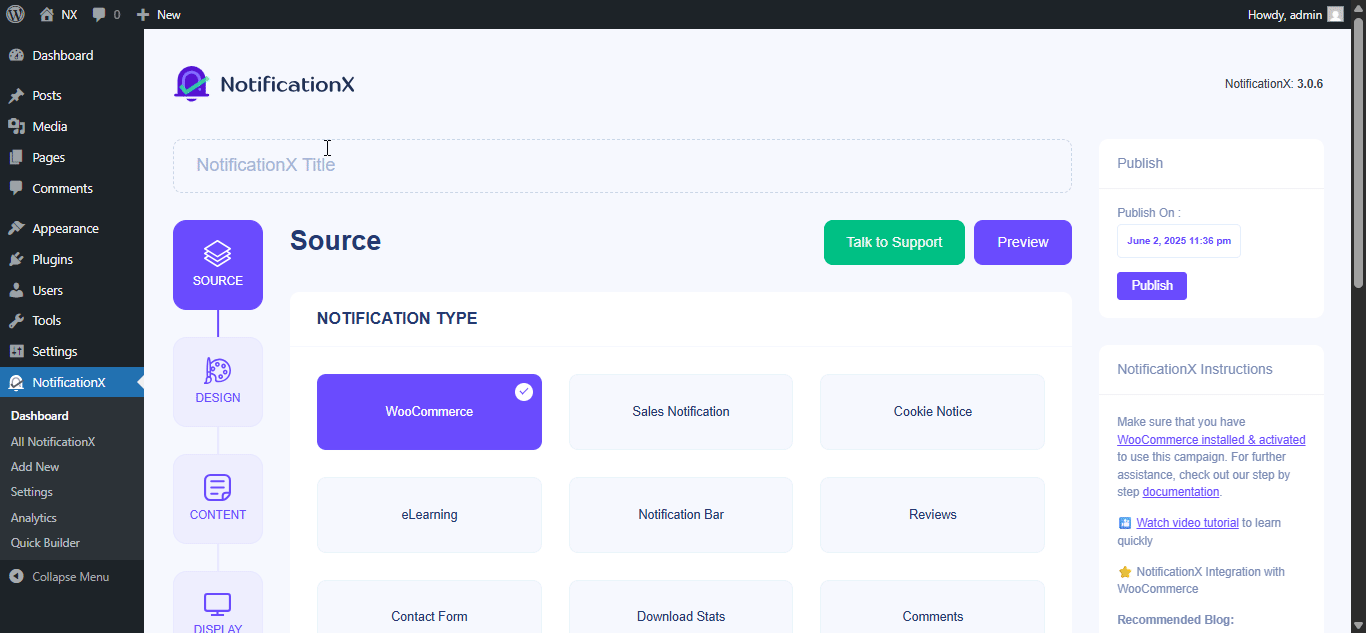Click the Appearance paintbrush icon
This screenshot has width=1366, height=633.
[16, 229]
